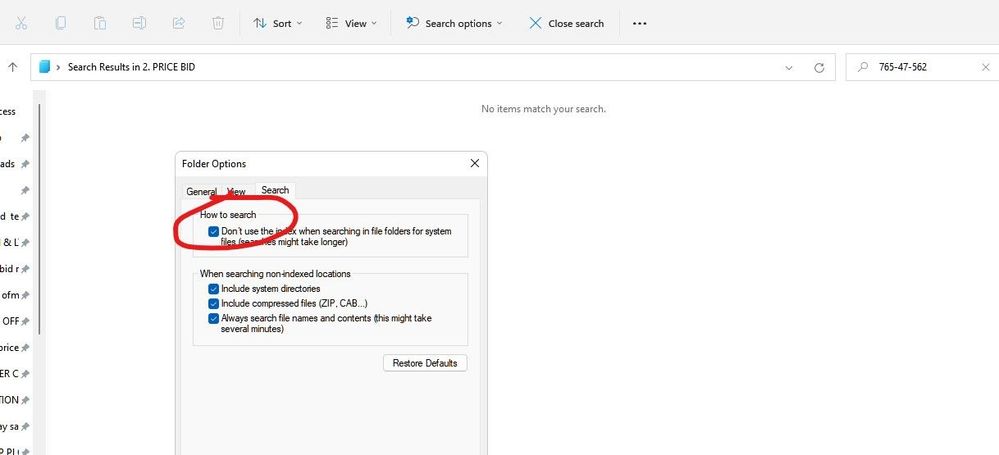
Task: Close the Folder Options dialog
Action: coord(475,164)
